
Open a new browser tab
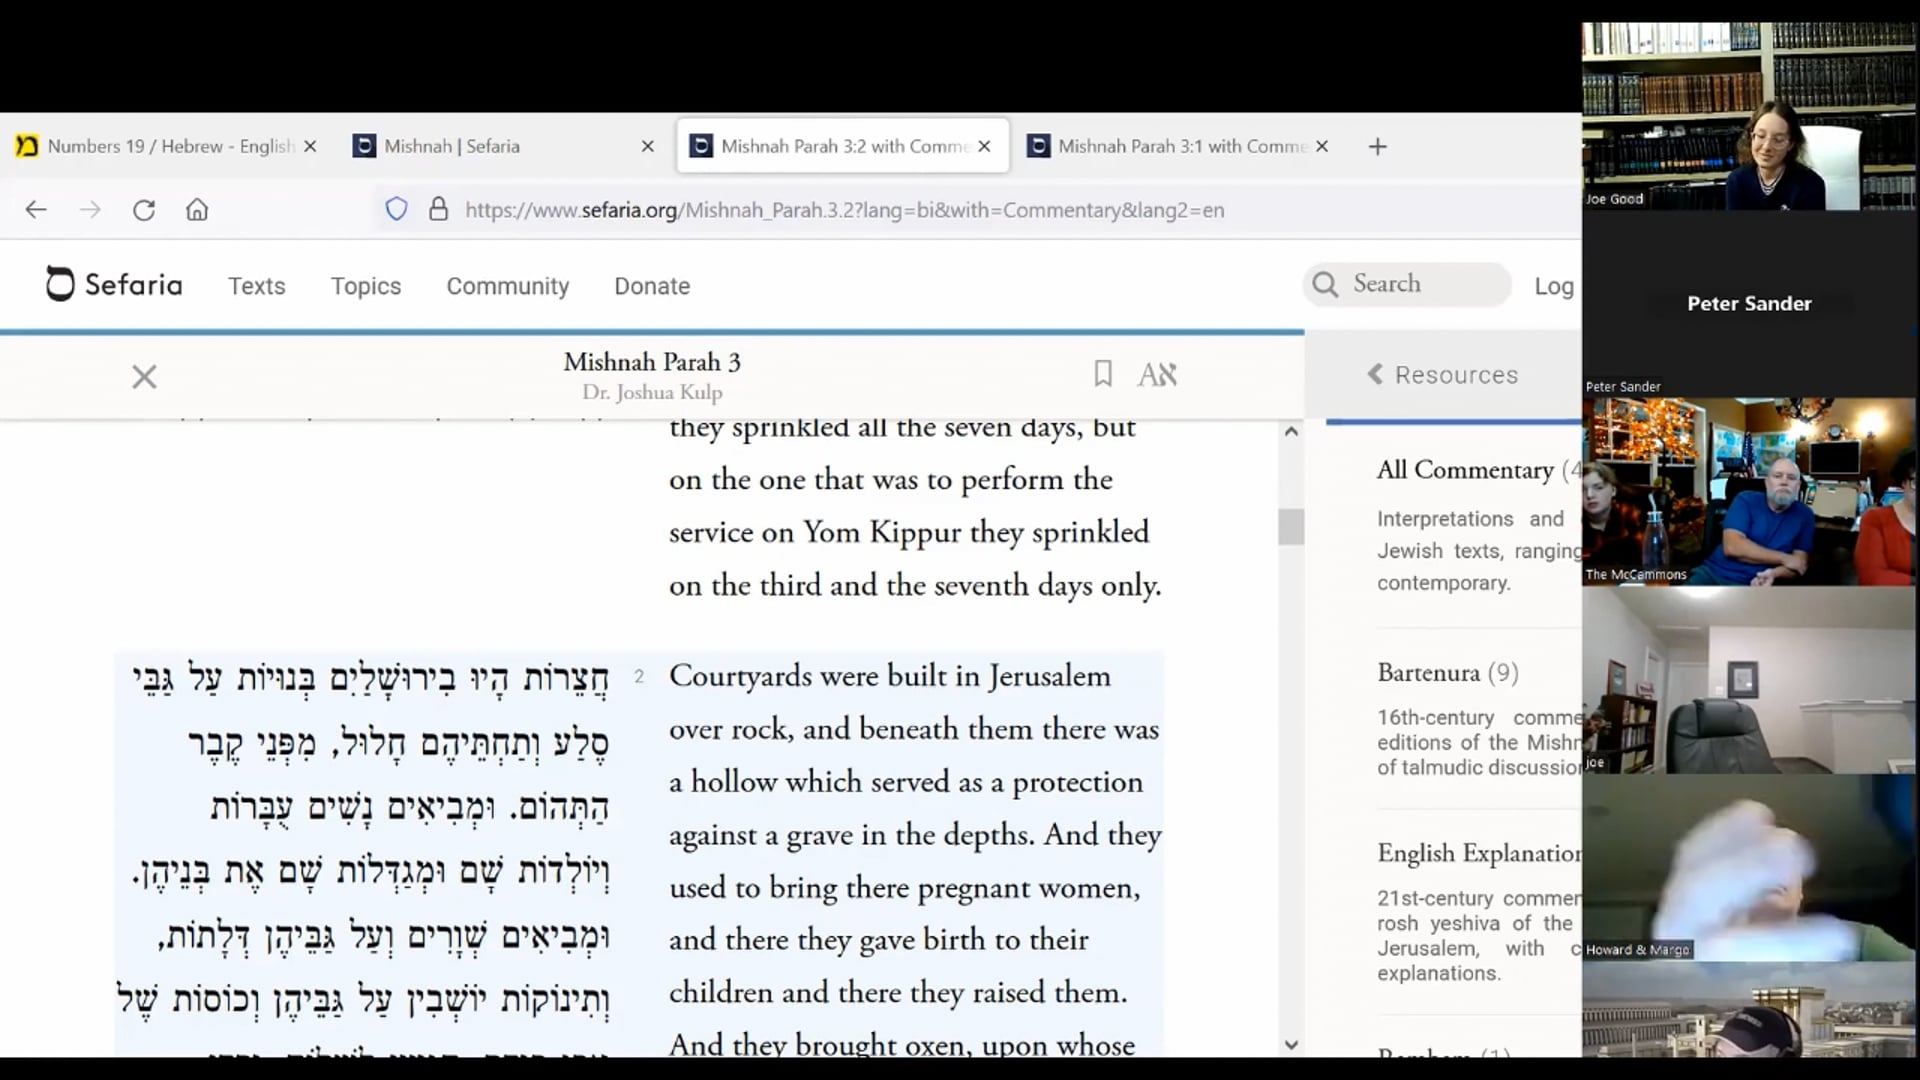pos(1377,147)
